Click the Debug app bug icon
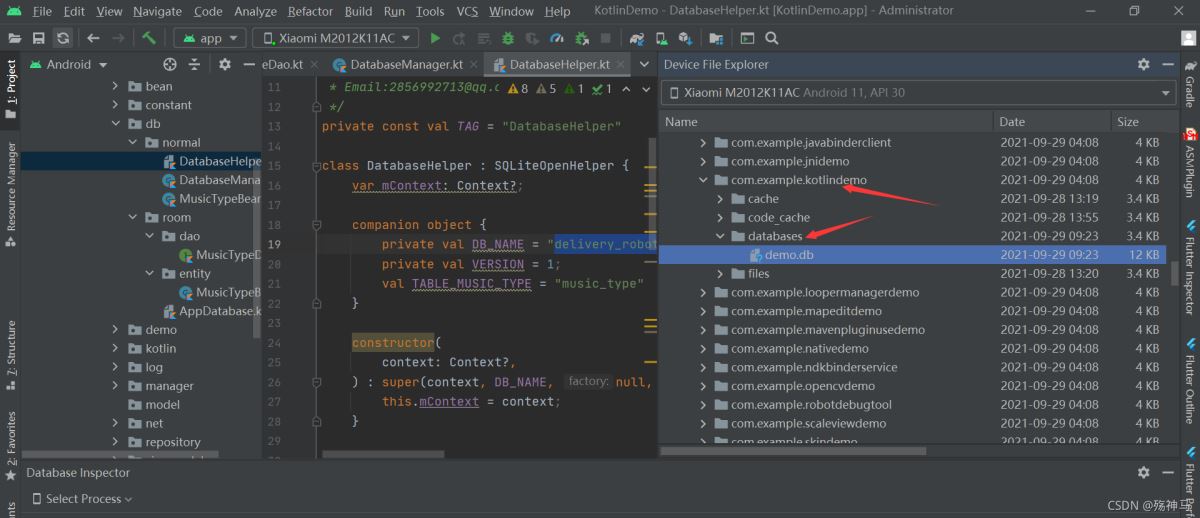 (x=508, y=38)
